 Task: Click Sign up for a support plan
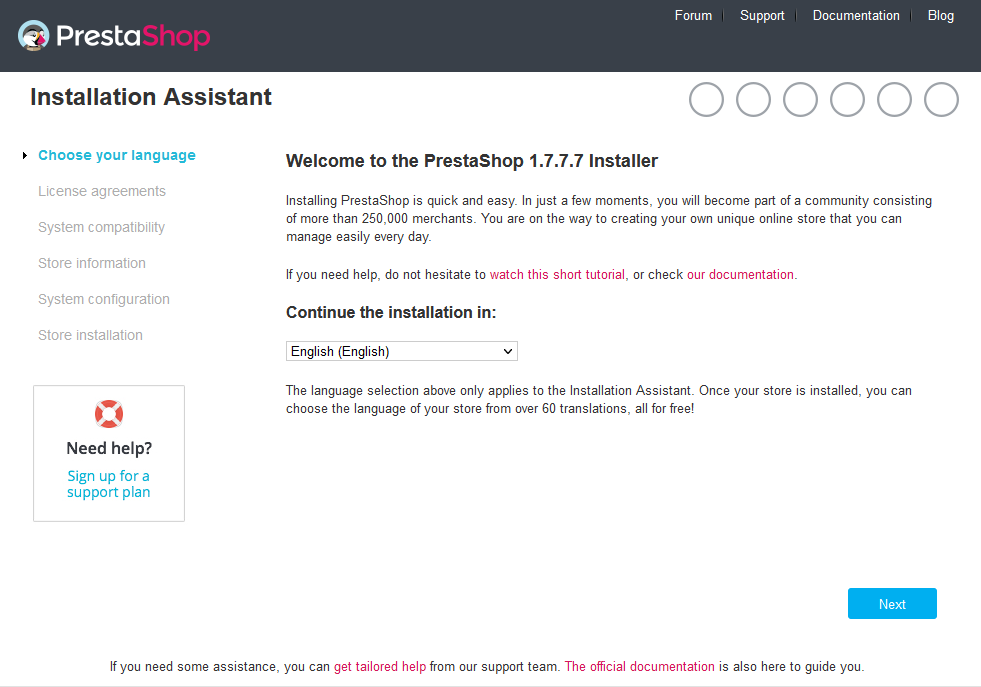pos(109,484)
